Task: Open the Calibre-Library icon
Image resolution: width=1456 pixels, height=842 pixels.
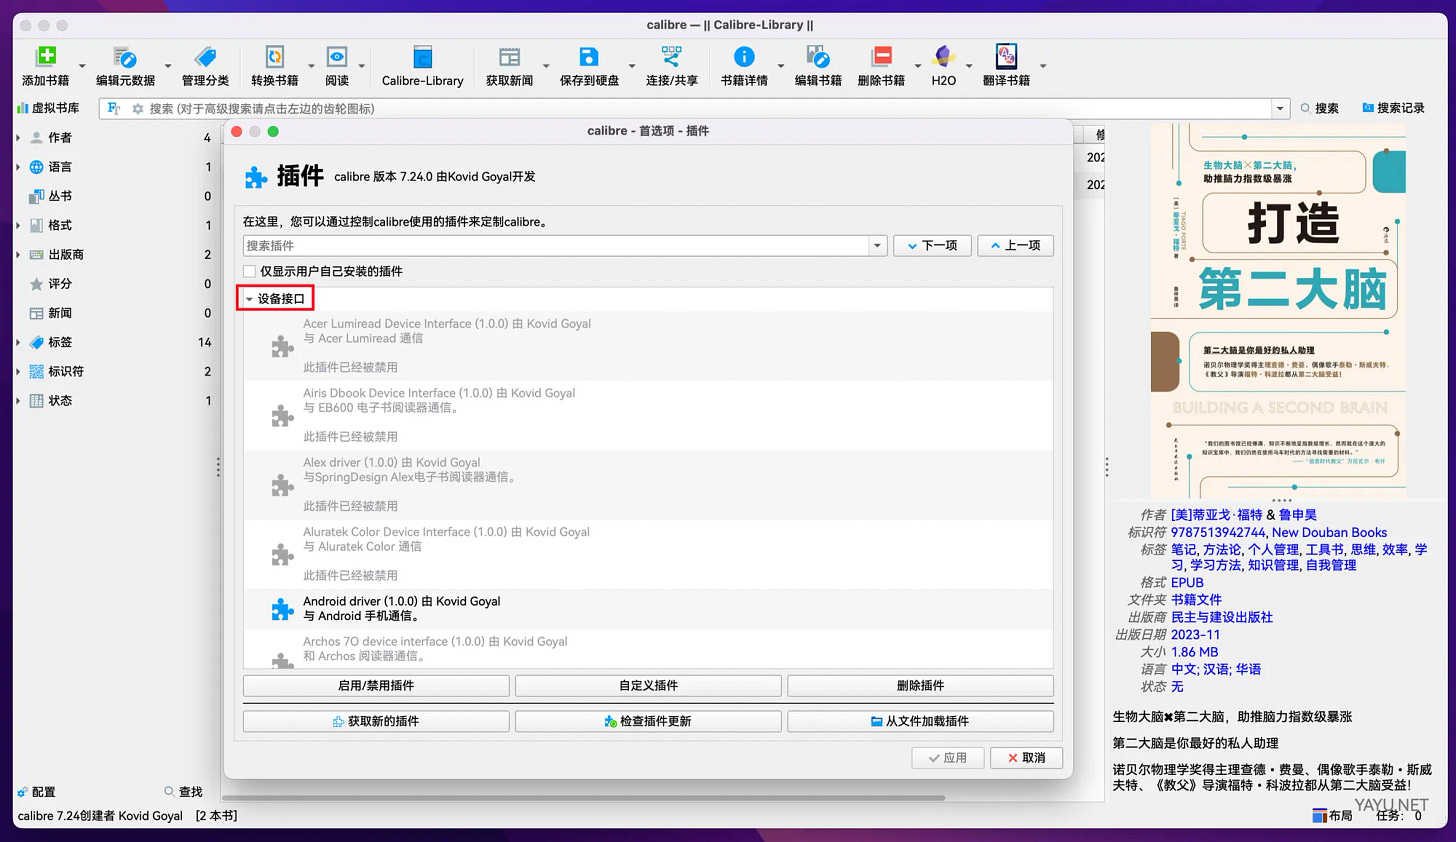Action: pyautogui.click(x=422, y=57)
